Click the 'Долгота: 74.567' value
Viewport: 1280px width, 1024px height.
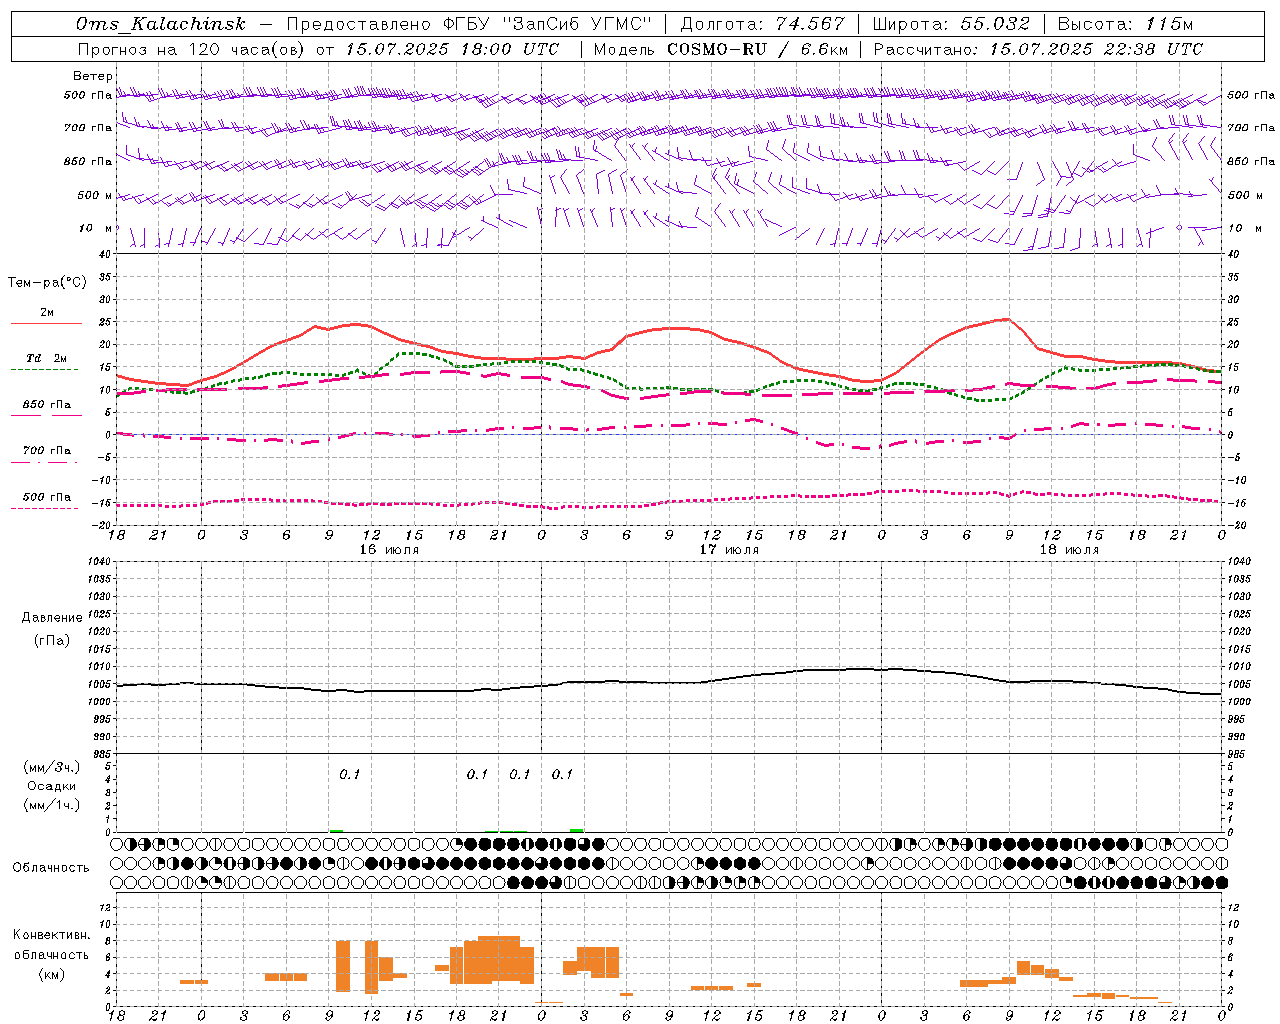[763, 24]
